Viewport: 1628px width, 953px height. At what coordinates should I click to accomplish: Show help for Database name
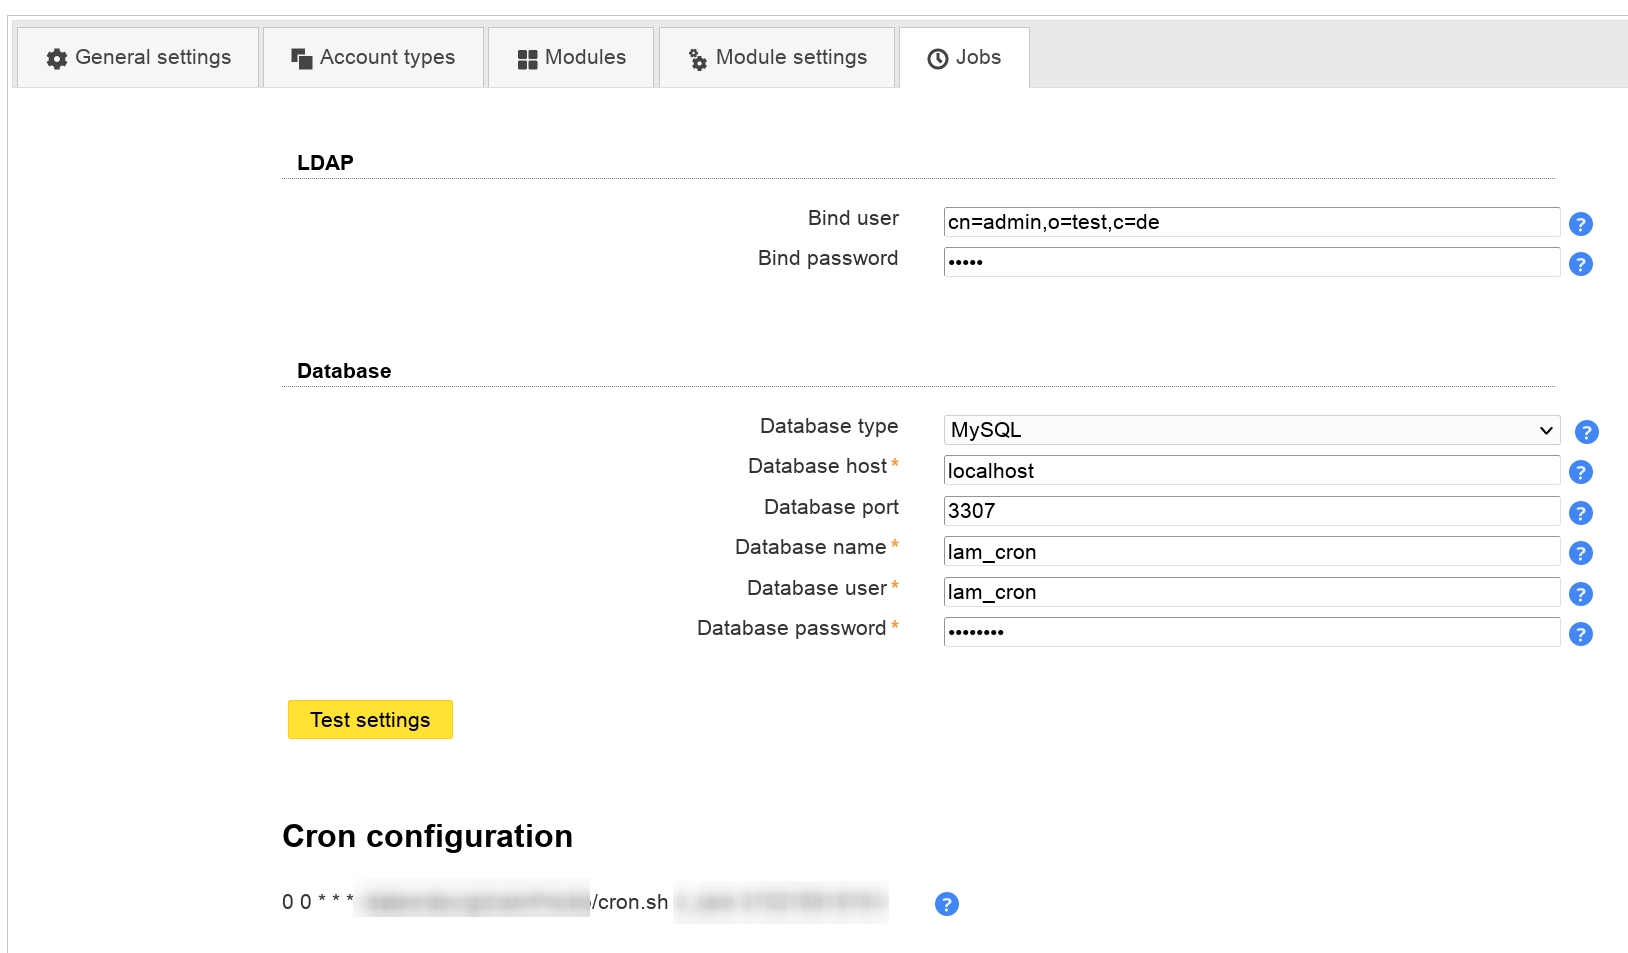1580,553
